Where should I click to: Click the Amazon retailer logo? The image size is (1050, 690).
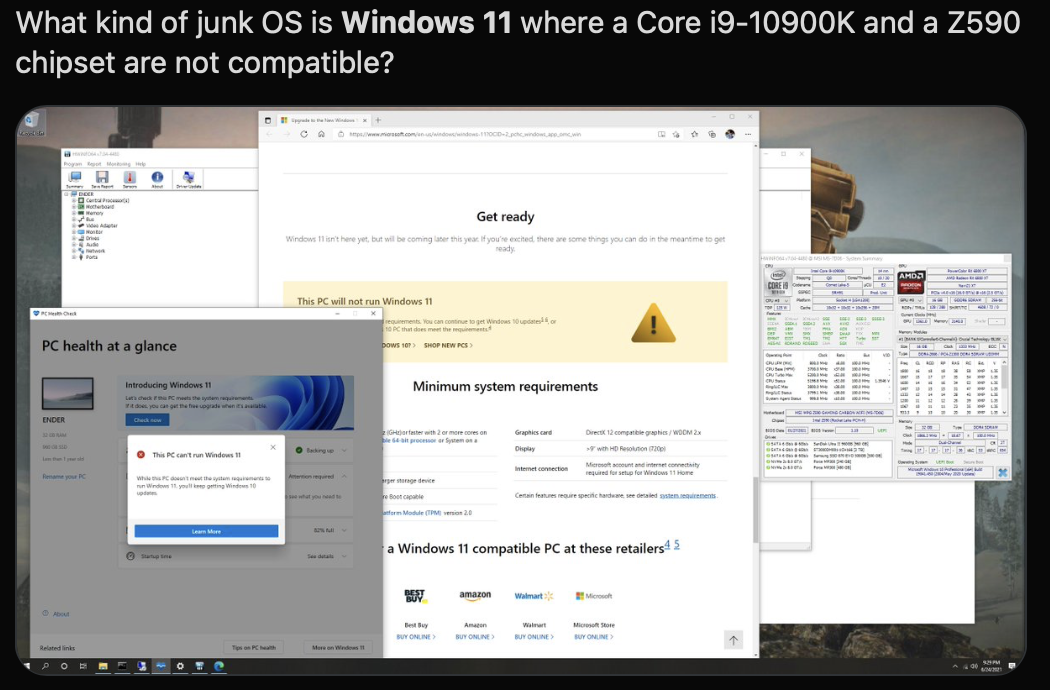pos(475,596)
